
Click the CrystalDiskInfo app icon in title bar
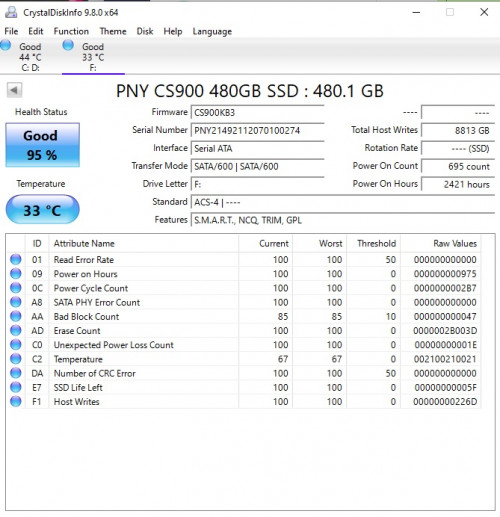[x=11, y=12]
